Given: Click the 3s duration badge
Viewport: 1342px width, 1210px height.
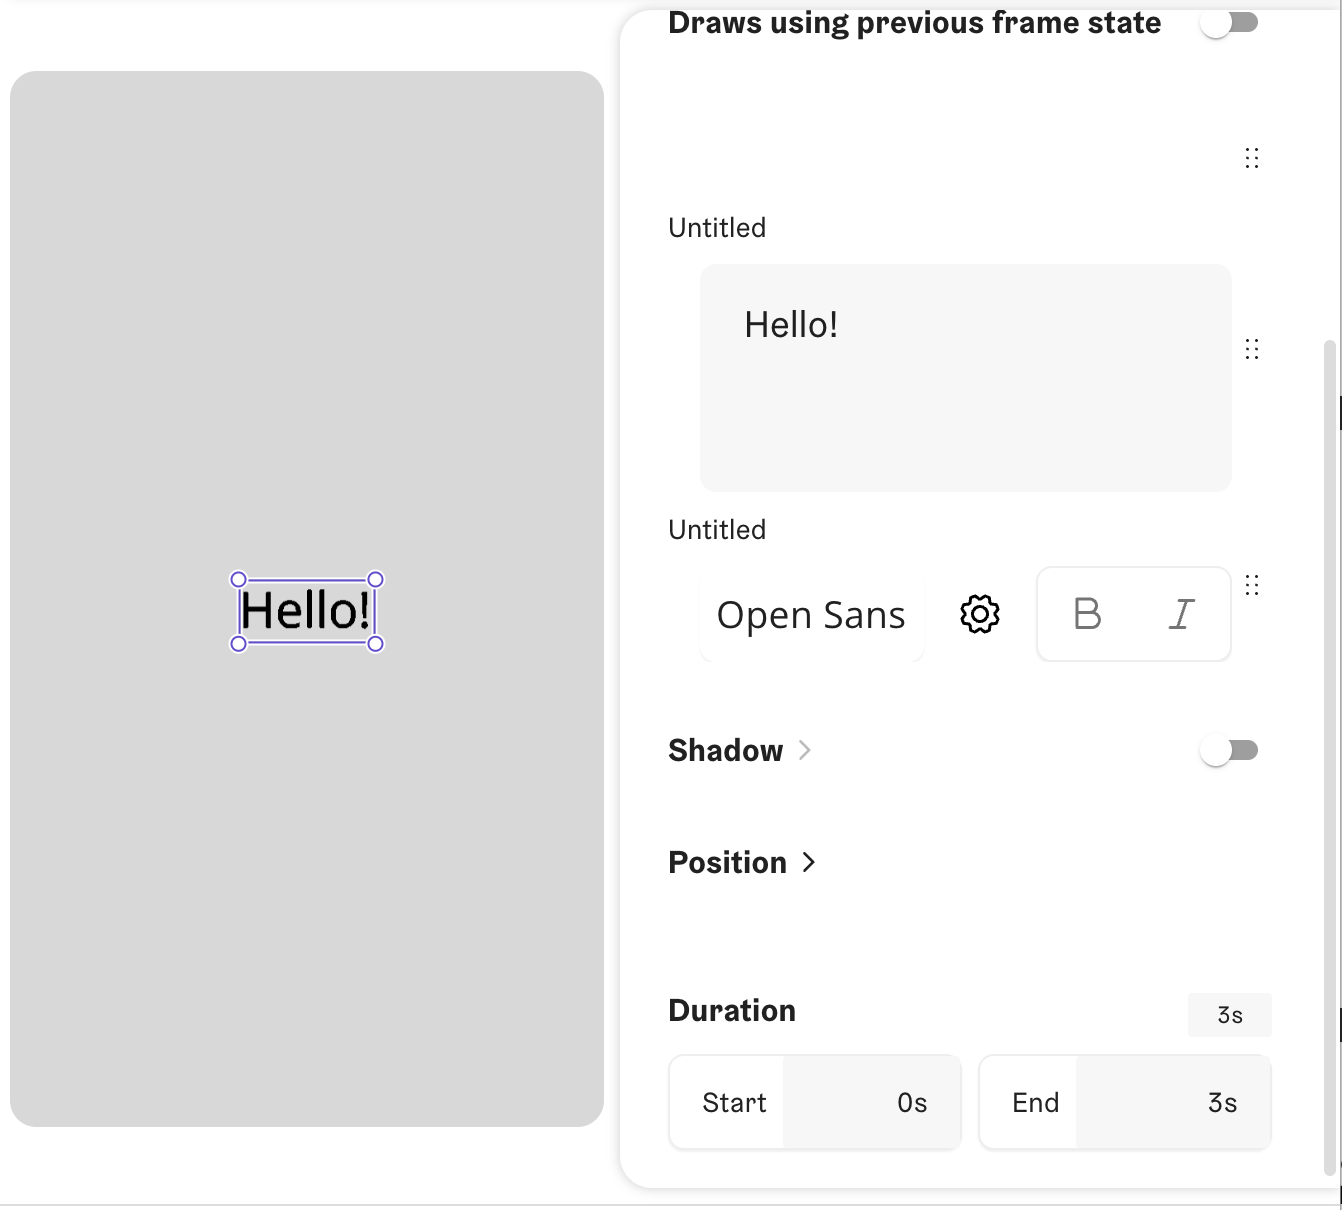Looking at the screenshot, I should point(1229,1015).
